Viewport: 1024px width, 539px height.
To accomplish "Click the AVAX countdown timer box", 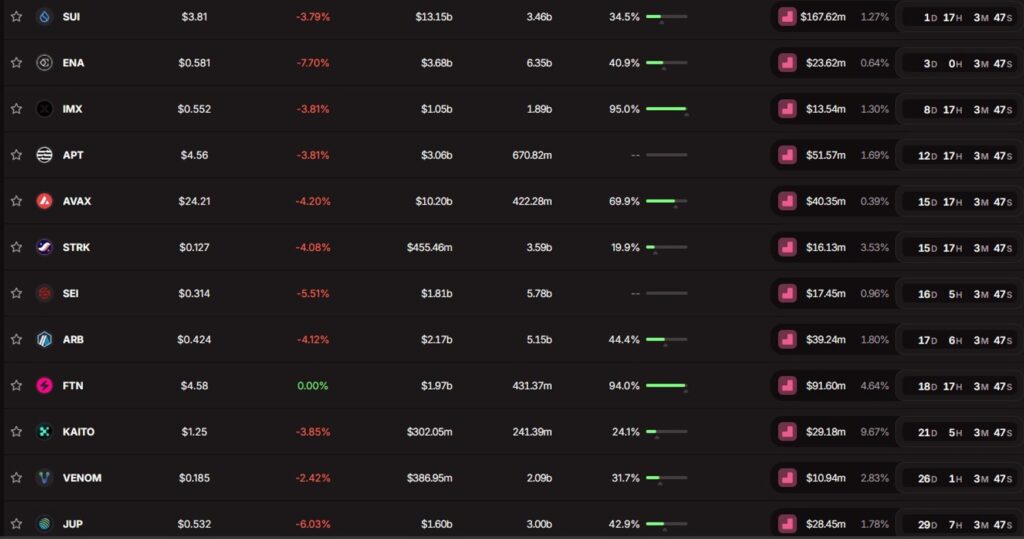I will pos(957,201).
